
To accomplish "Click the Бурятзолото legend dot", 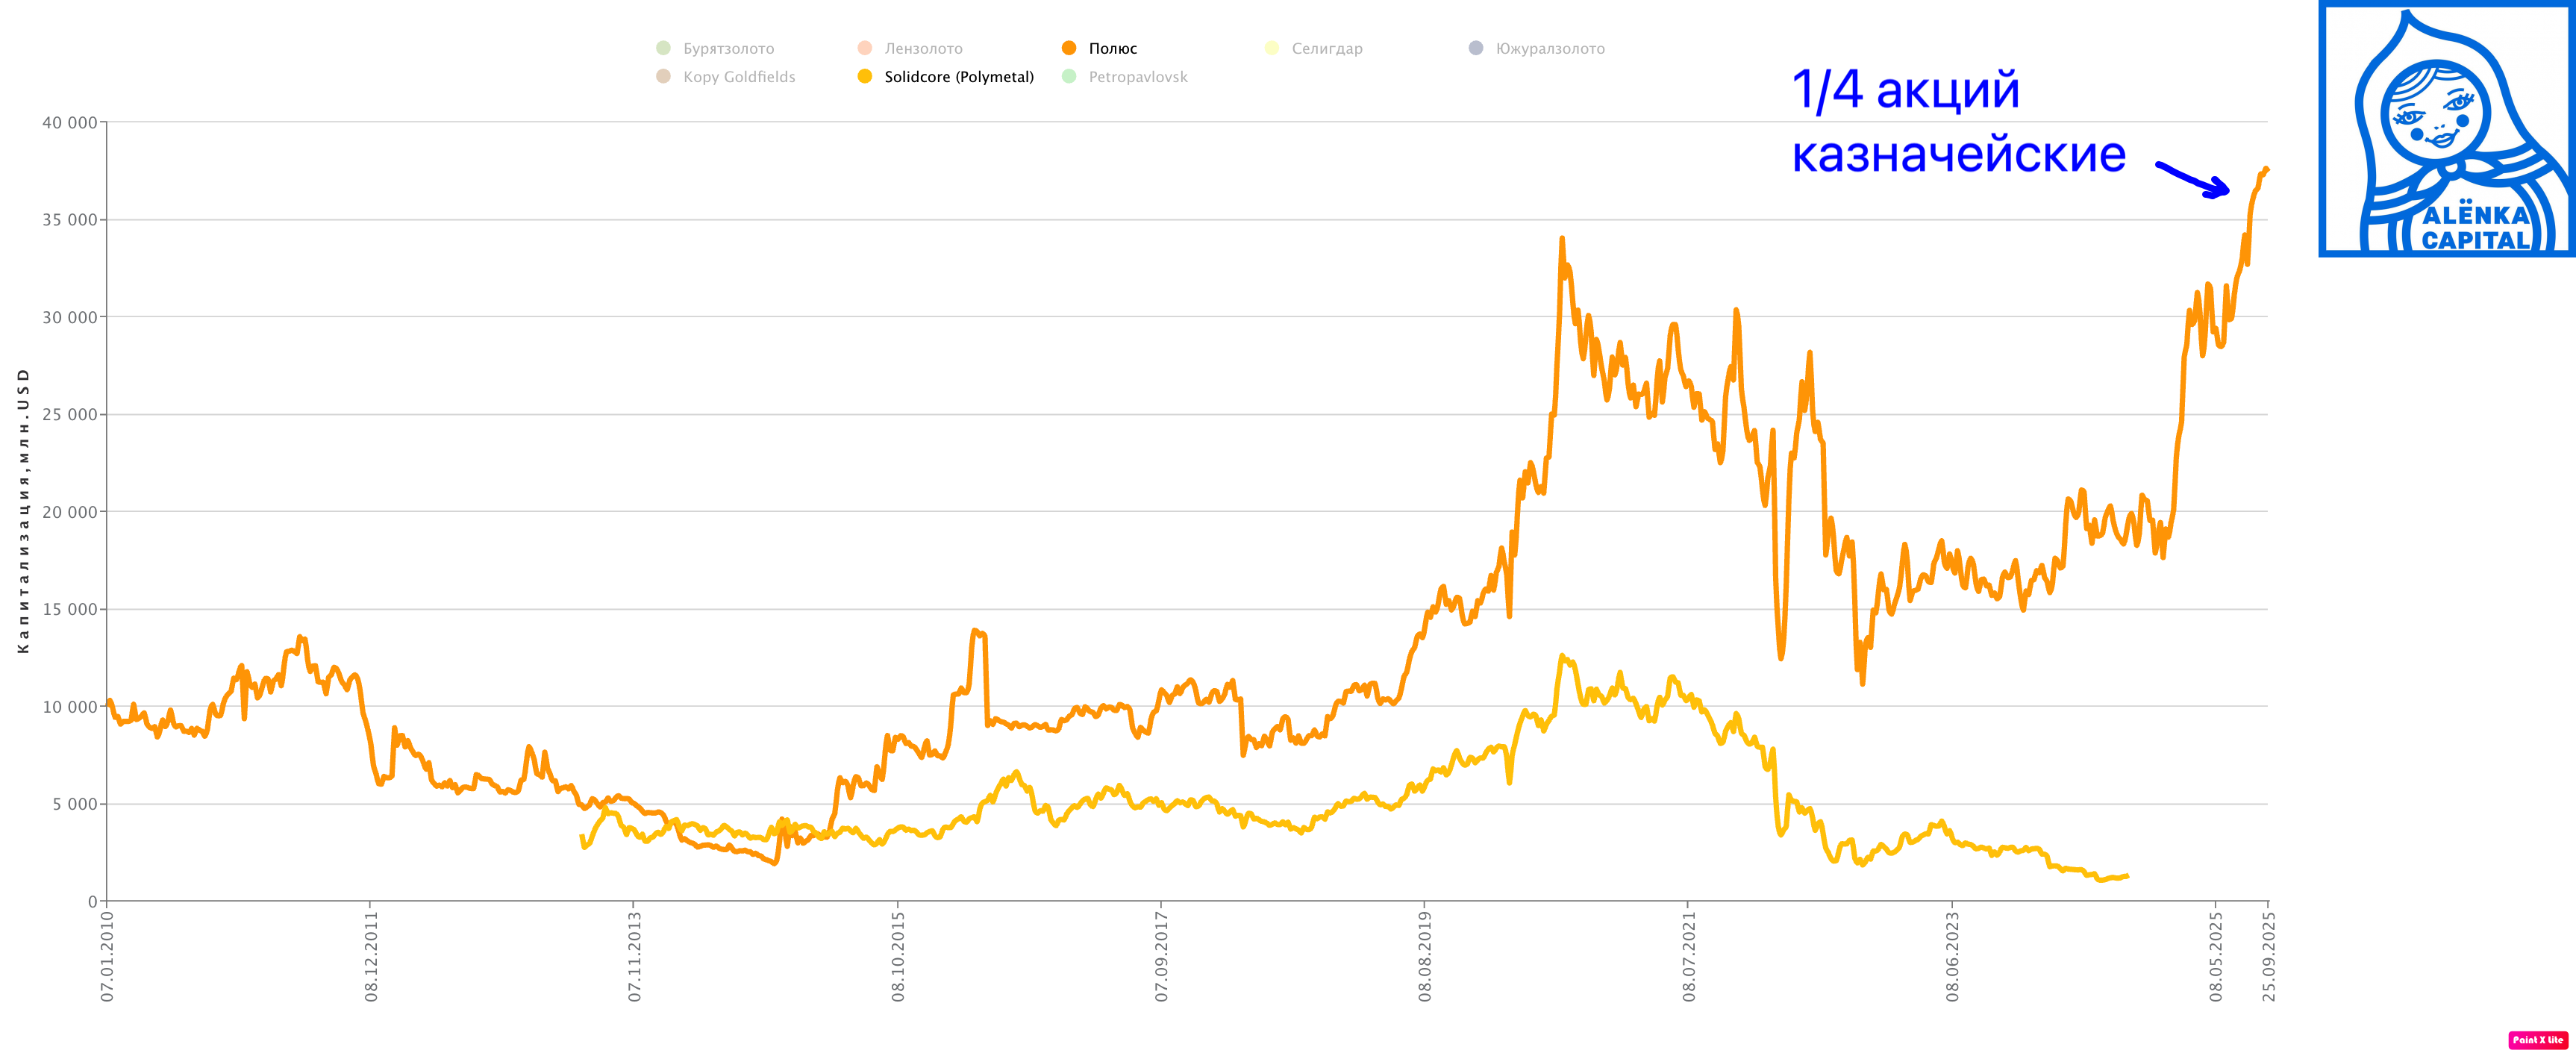I will tap(663, 48).
